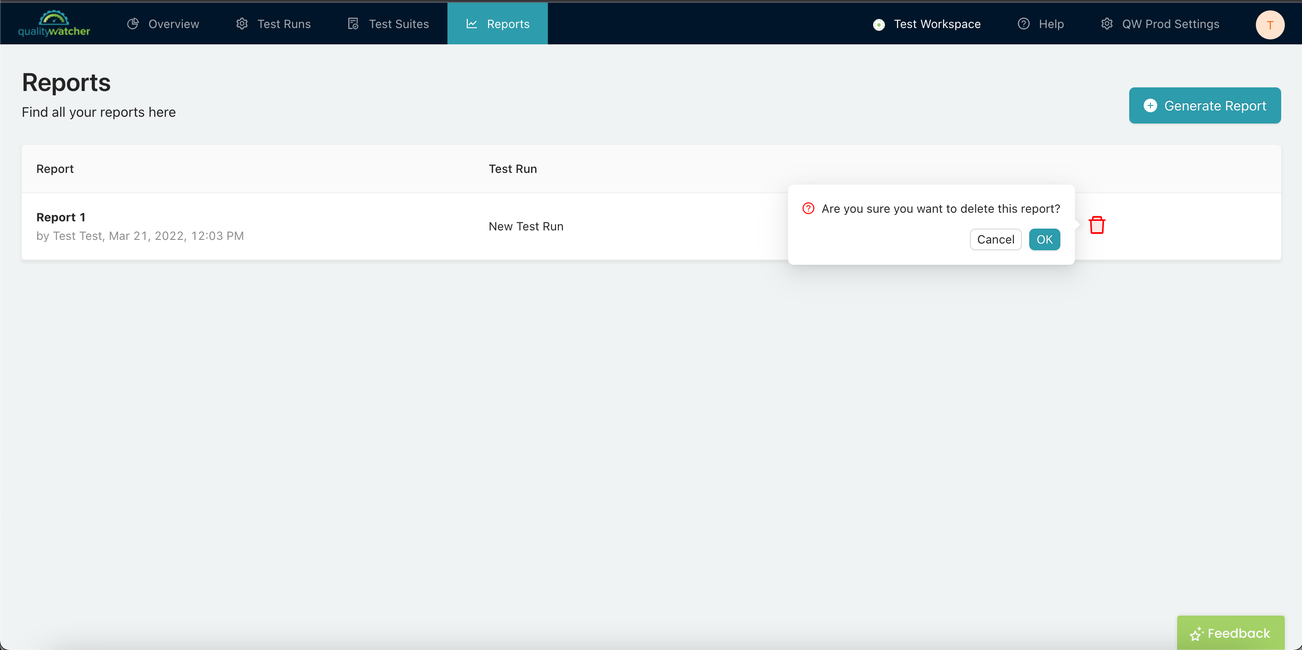Viewport: 1302px width, 650px height.
Task: Open QW Prod Settings
Action: 1160,24
